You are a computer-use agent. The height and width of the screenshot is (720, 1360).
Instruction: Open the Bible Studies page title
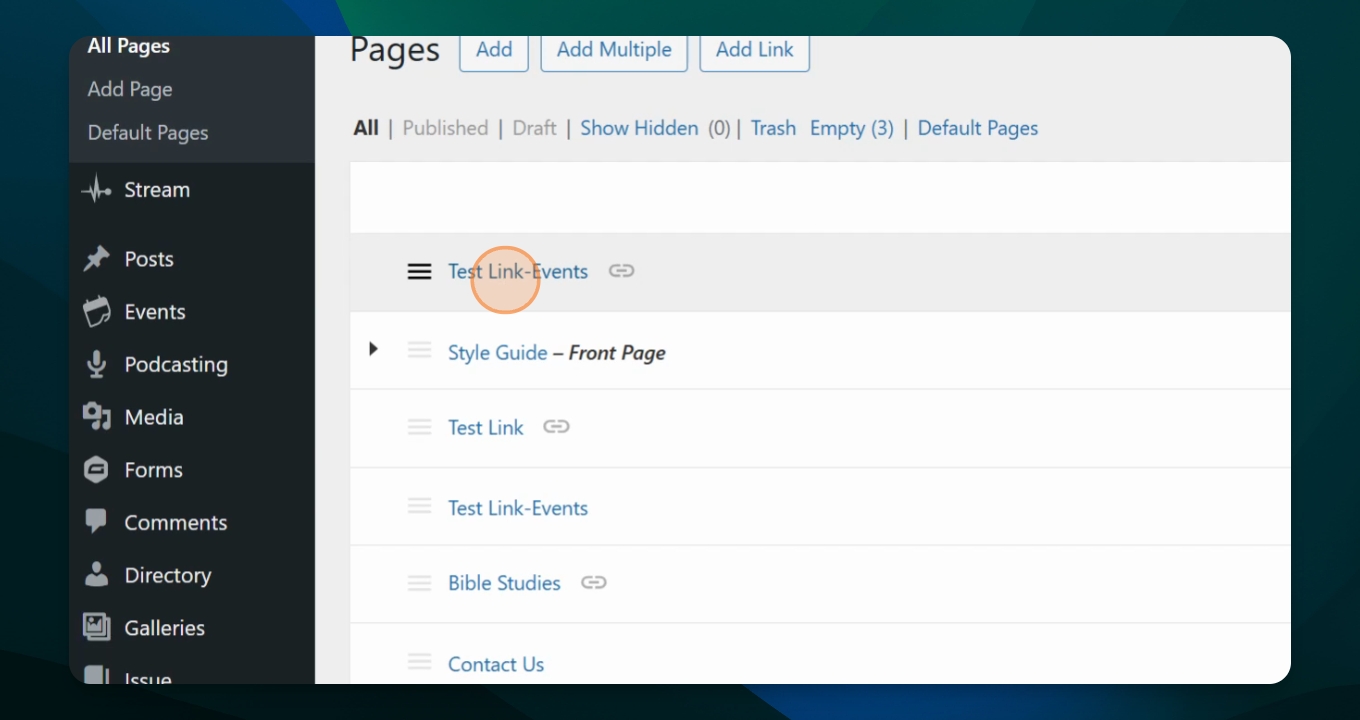[x=504, y=583]
